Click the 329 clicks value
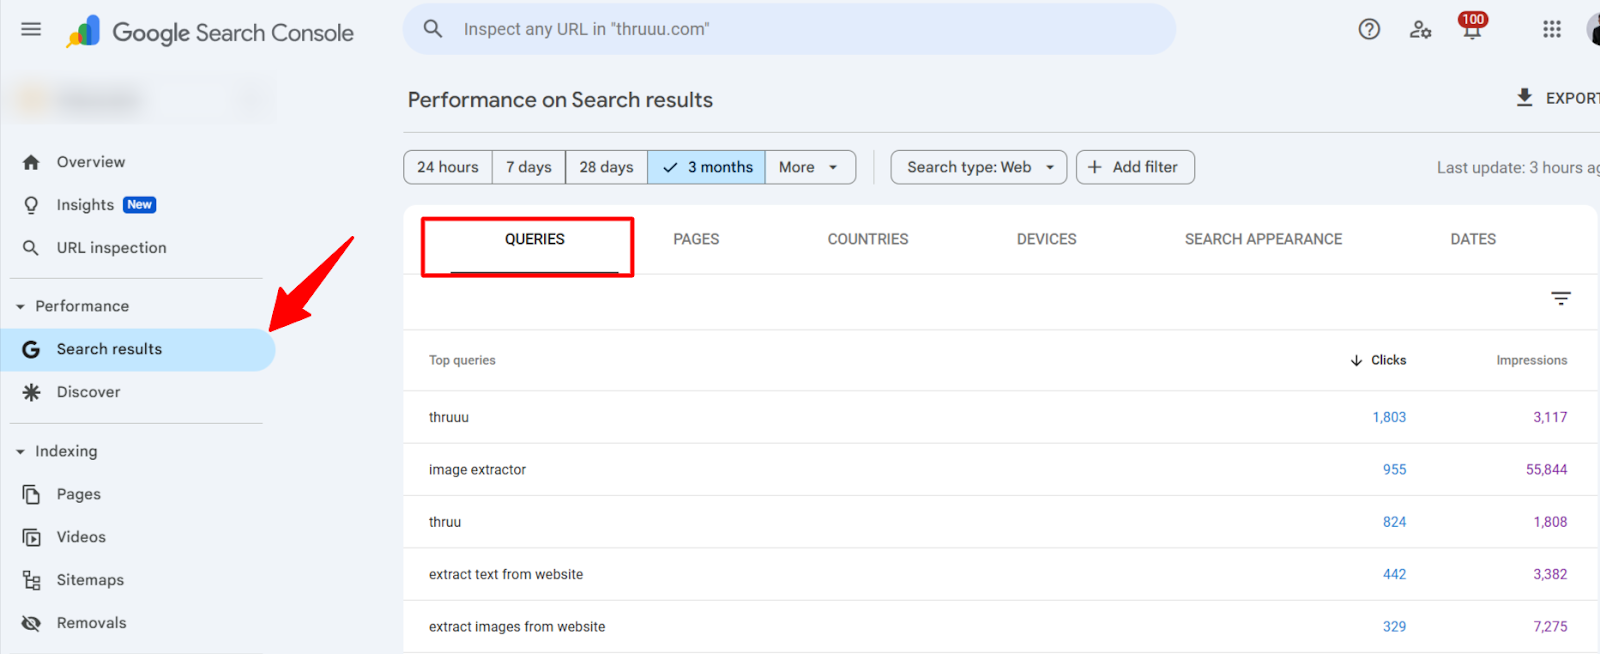Screen dimensions: 1600x654 pos(1394,627)
